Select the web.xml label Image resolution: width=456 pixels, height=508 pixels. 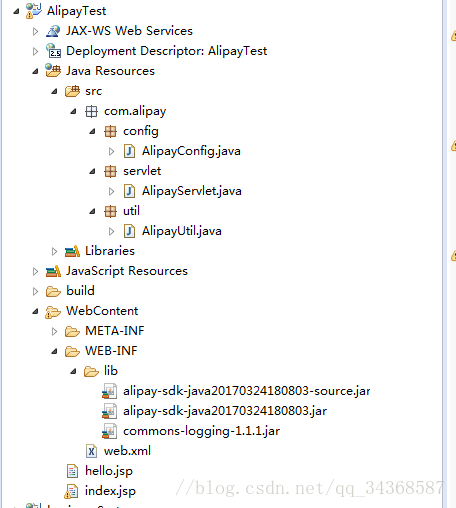(x=127, y=451)
